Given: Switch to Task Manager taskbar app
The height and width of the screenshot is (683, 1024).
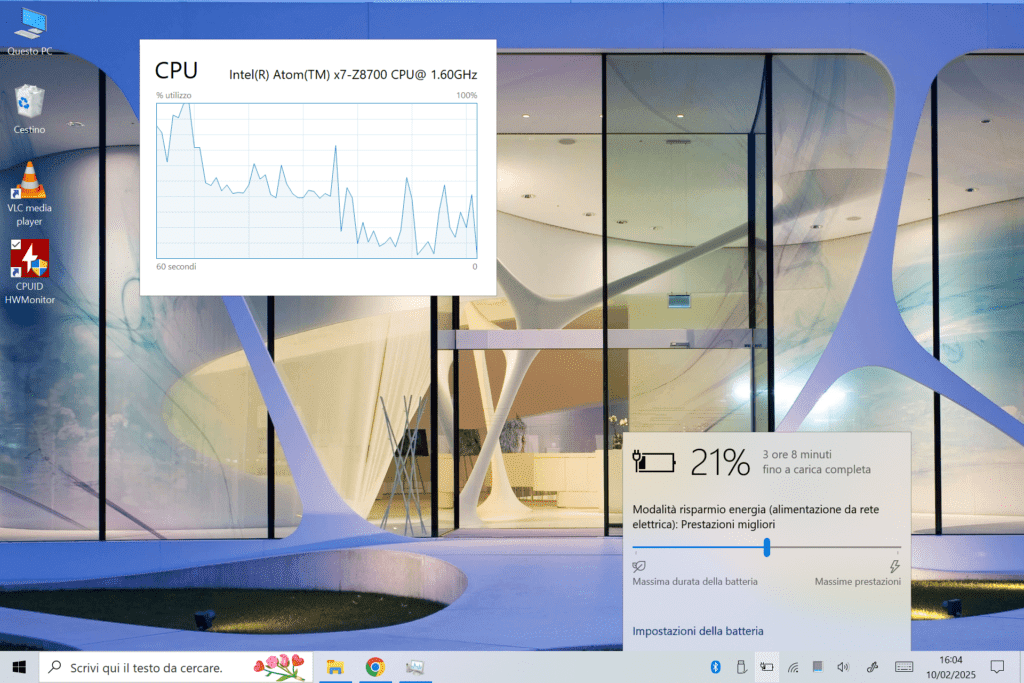Looking at the screenshot, I should click(415, 667).
